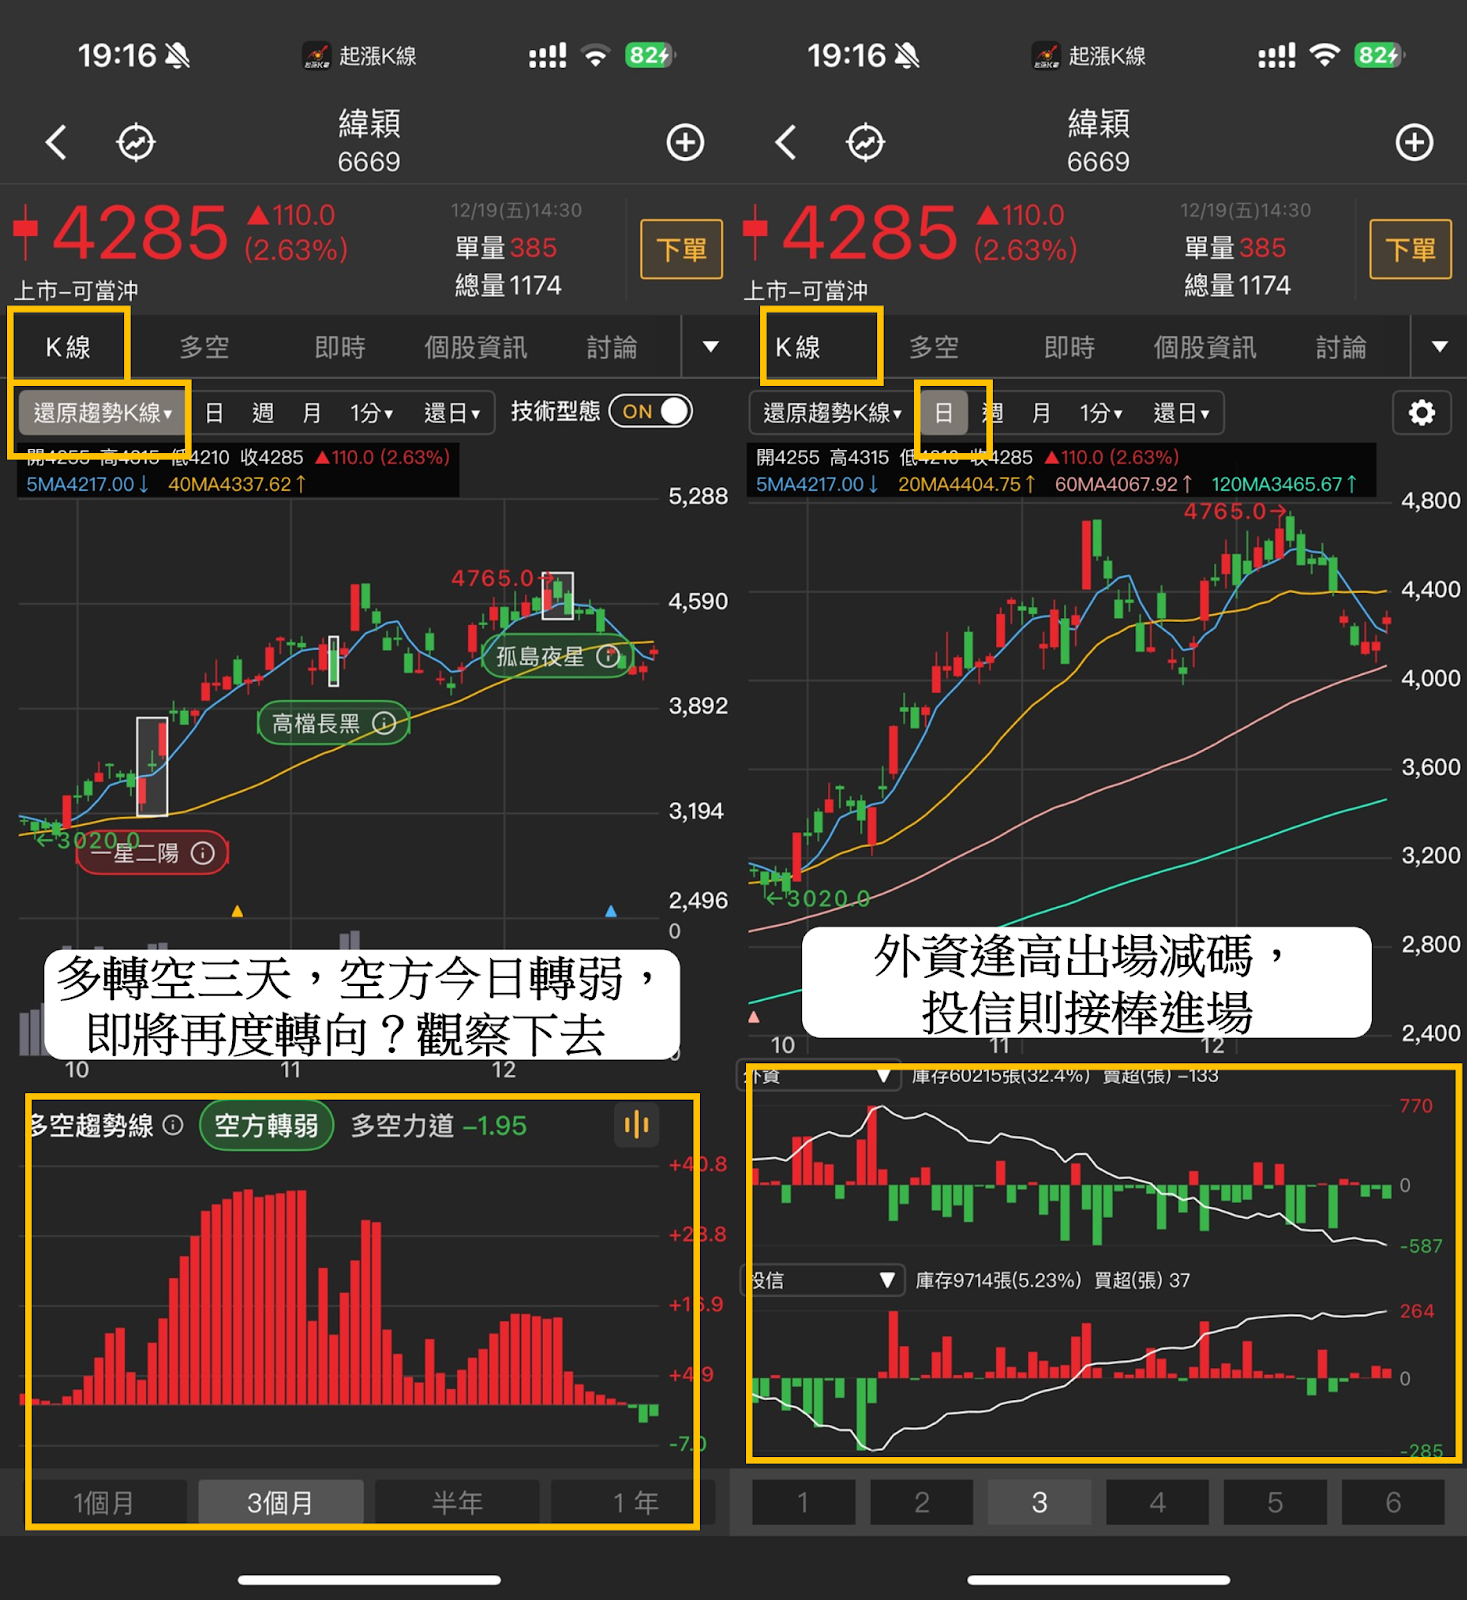The width and height of the screenshot is (1467, 1600).
Task: Choose 3個月 range for trend chart
Action: pos(280,1502)
